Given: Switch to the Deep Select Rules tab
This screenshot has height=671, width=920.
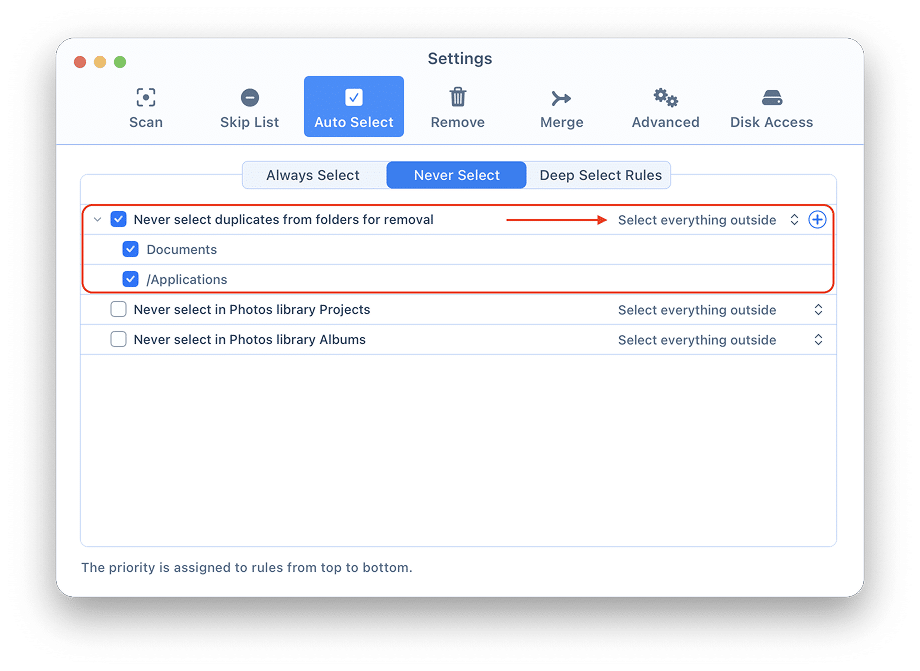Looking at the screenshot, I should pyautogui.click(x=600, y=175).
